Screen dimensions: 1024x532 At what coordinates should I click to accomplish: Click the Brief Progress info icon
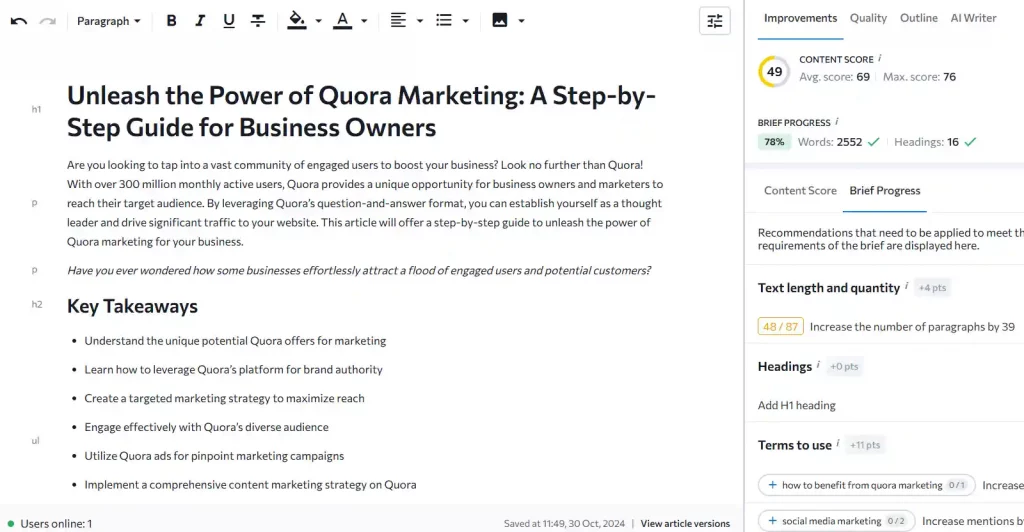(x=837, y=121)
